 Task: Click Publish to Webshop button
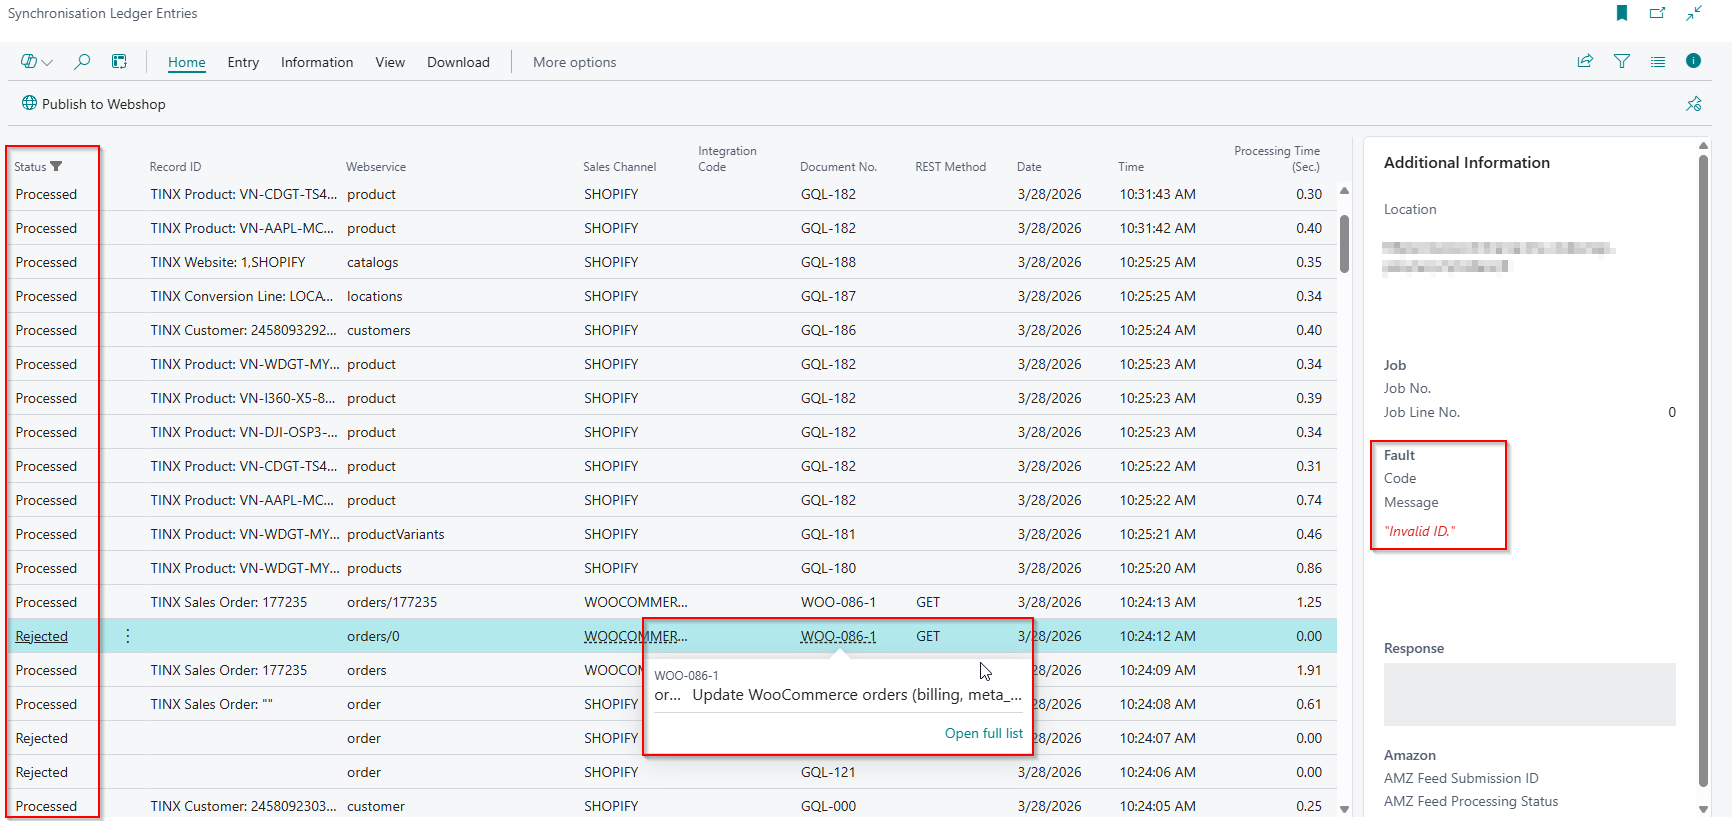93,104
